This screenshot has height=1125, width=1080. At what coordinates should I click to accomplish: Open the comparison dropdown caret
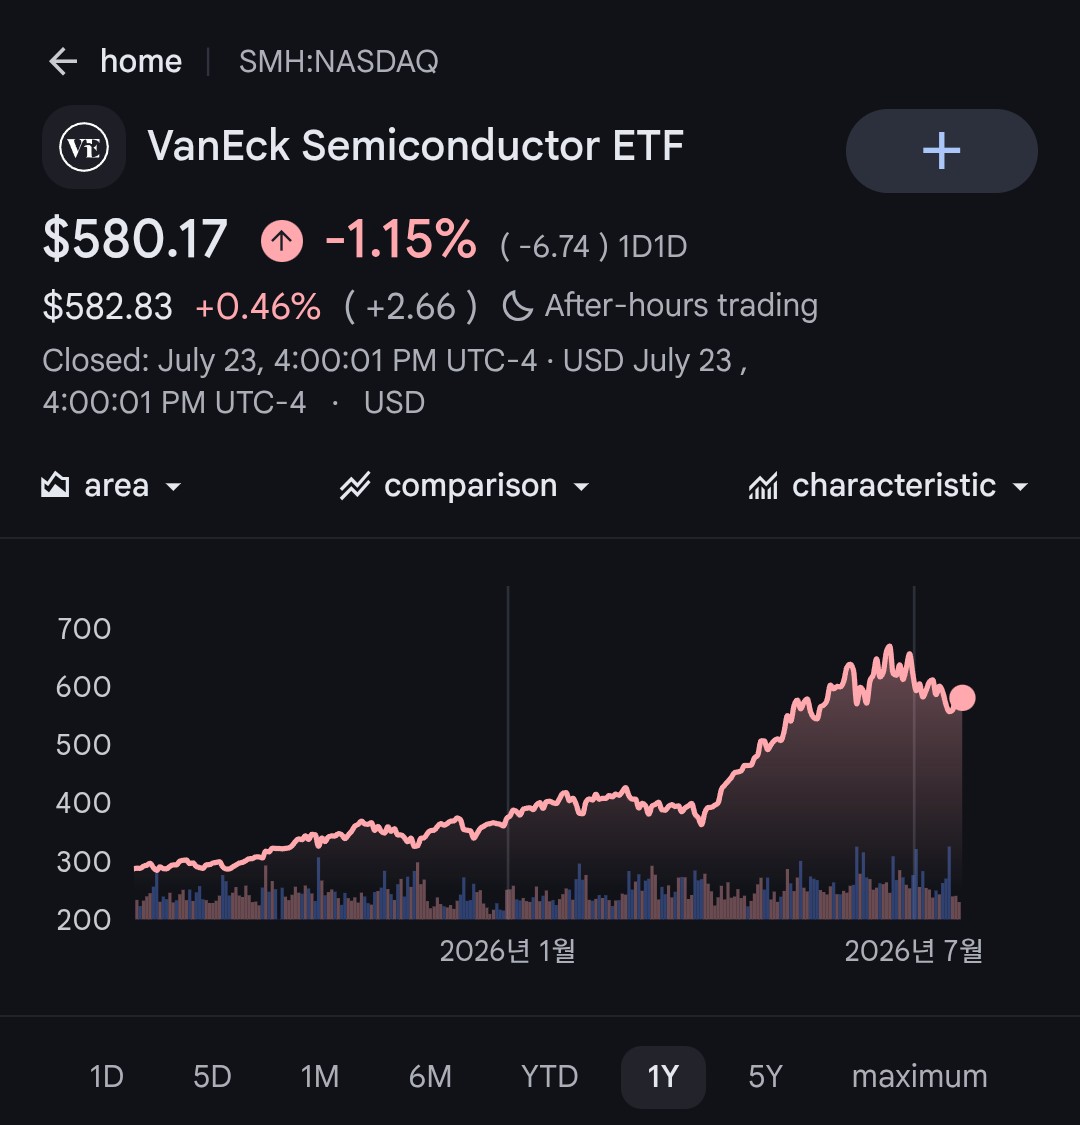point(581,487)
